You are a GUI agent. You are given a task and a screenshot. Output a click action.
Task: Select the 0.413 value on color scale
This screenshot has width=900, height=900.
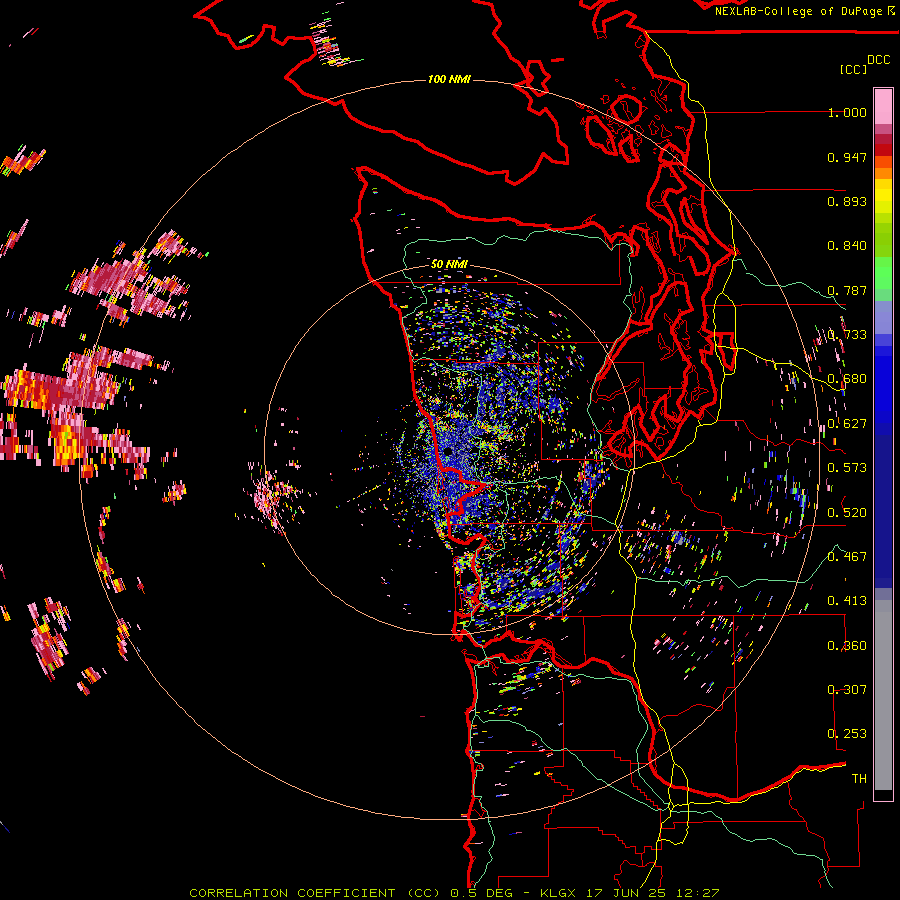pyautogui.click(x=847, y=601)
